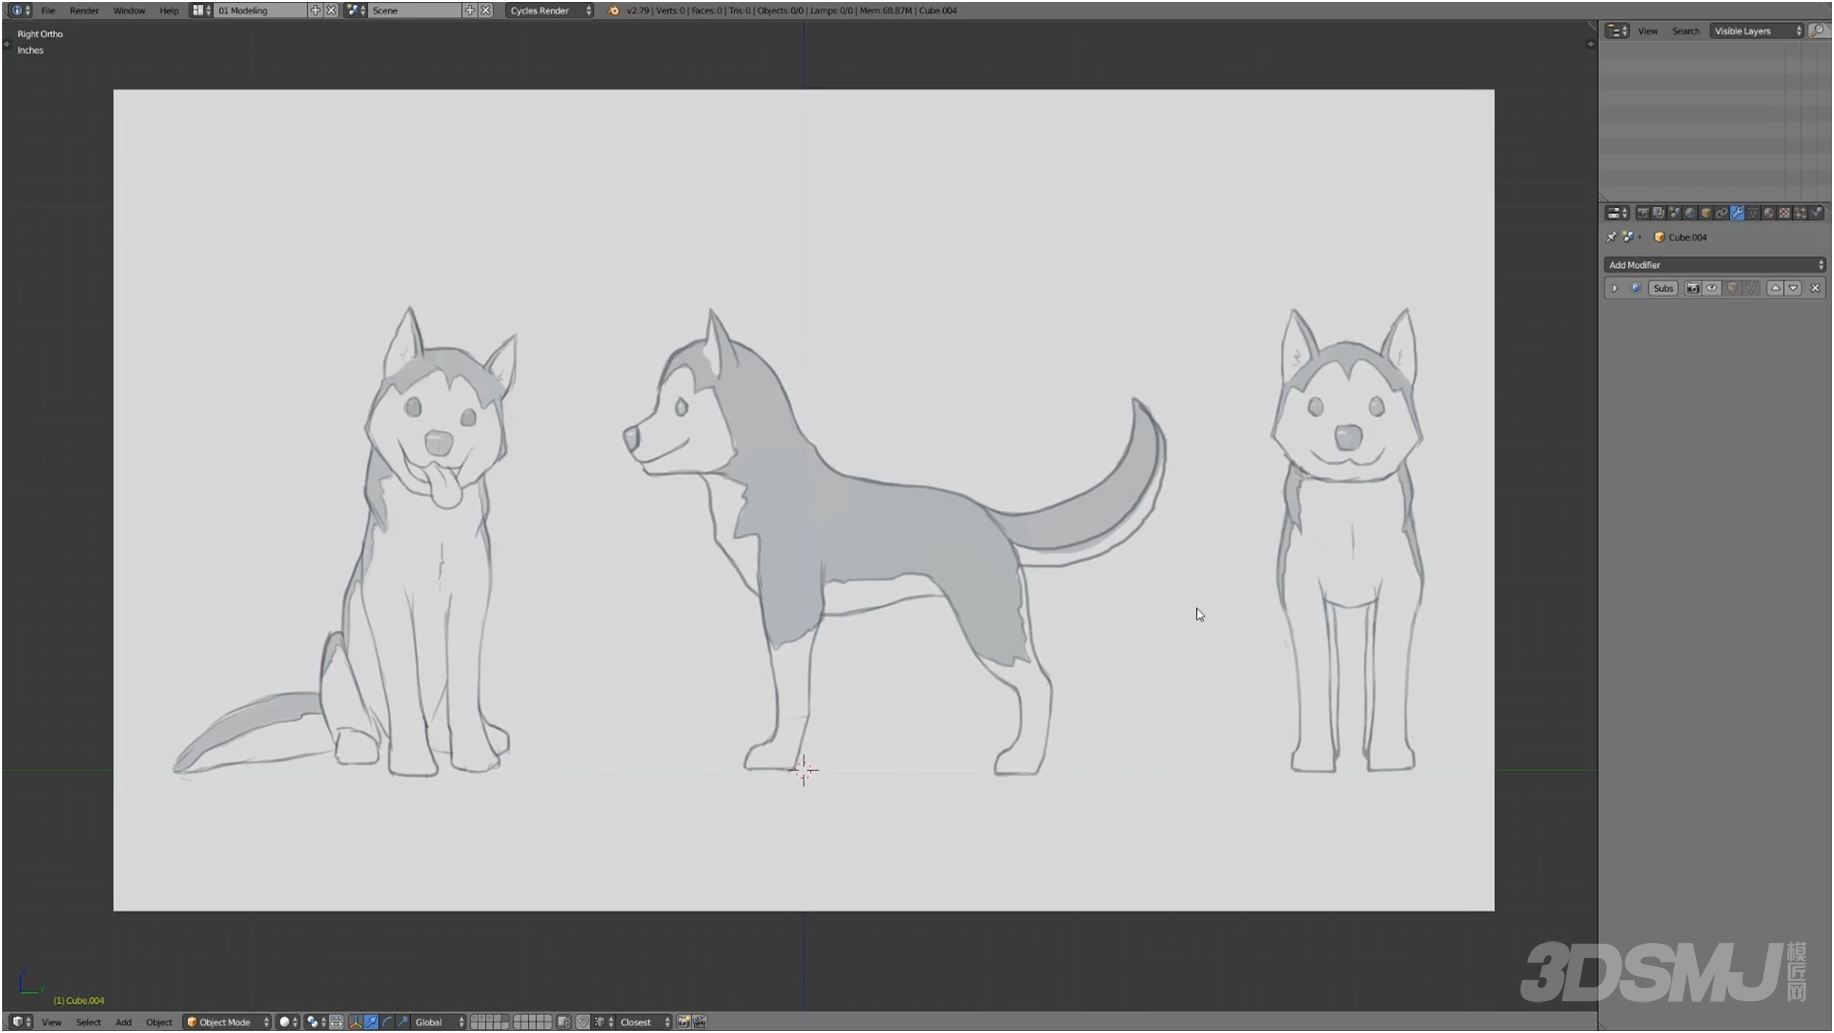Image resolution: width=1834 pixels, height=1033 pixels.
Task: Open the Add menu in viewport header
Action: pyautogui.click(x=123, y=1022)
